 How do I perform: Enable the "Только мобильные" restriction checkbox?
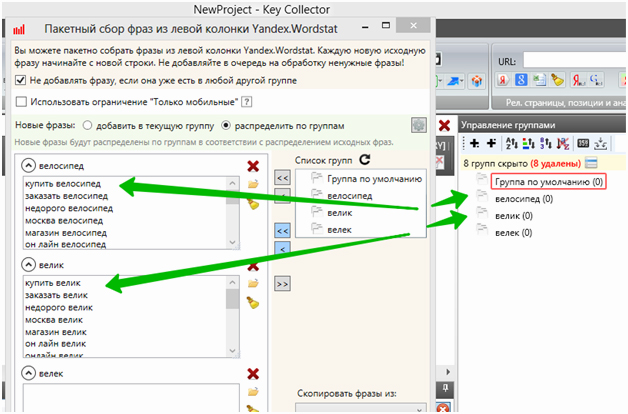(21, 101)
